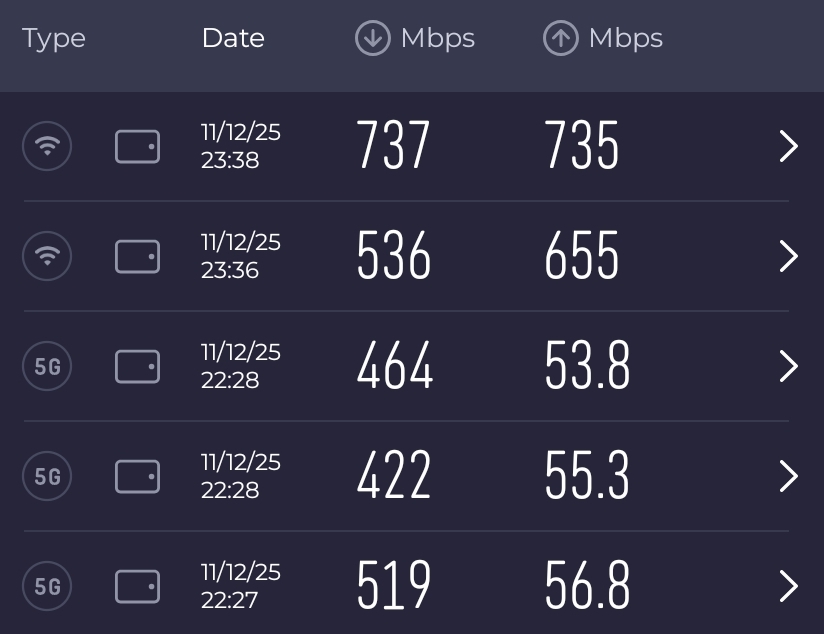
Task: Expand the 737 Mbps result with its chevron
Action: point(788,147)
